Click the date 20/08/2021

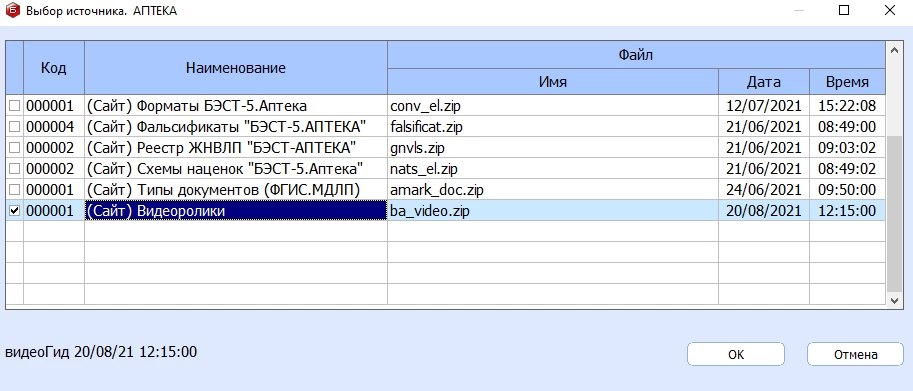[x=763, y=211]
